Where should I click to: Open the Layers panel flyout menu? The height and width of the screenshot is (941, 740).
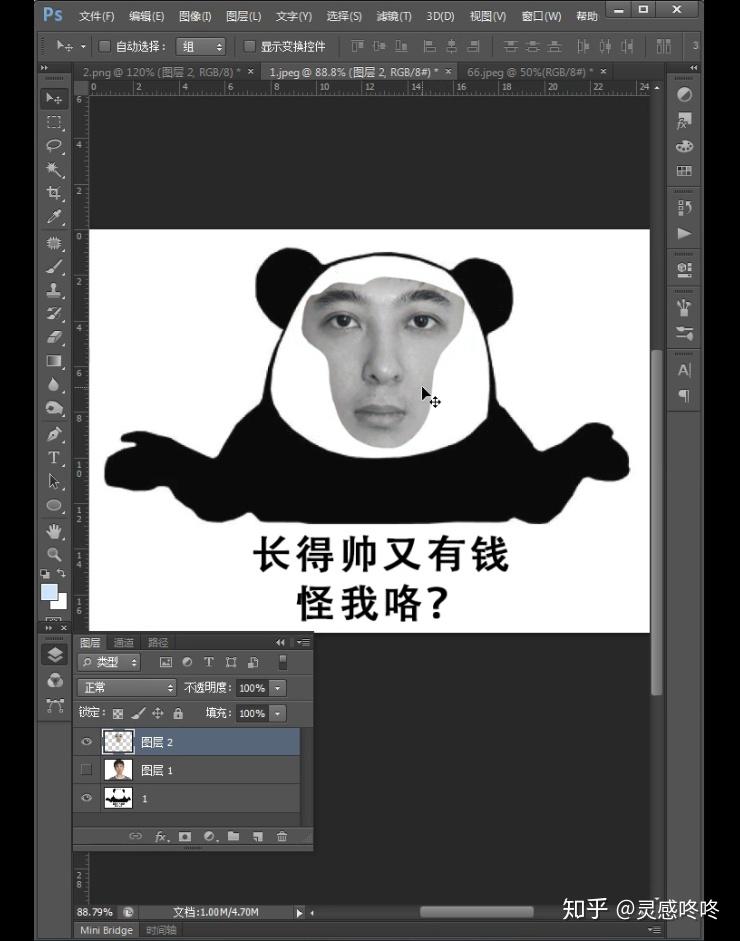coord(304,642)
